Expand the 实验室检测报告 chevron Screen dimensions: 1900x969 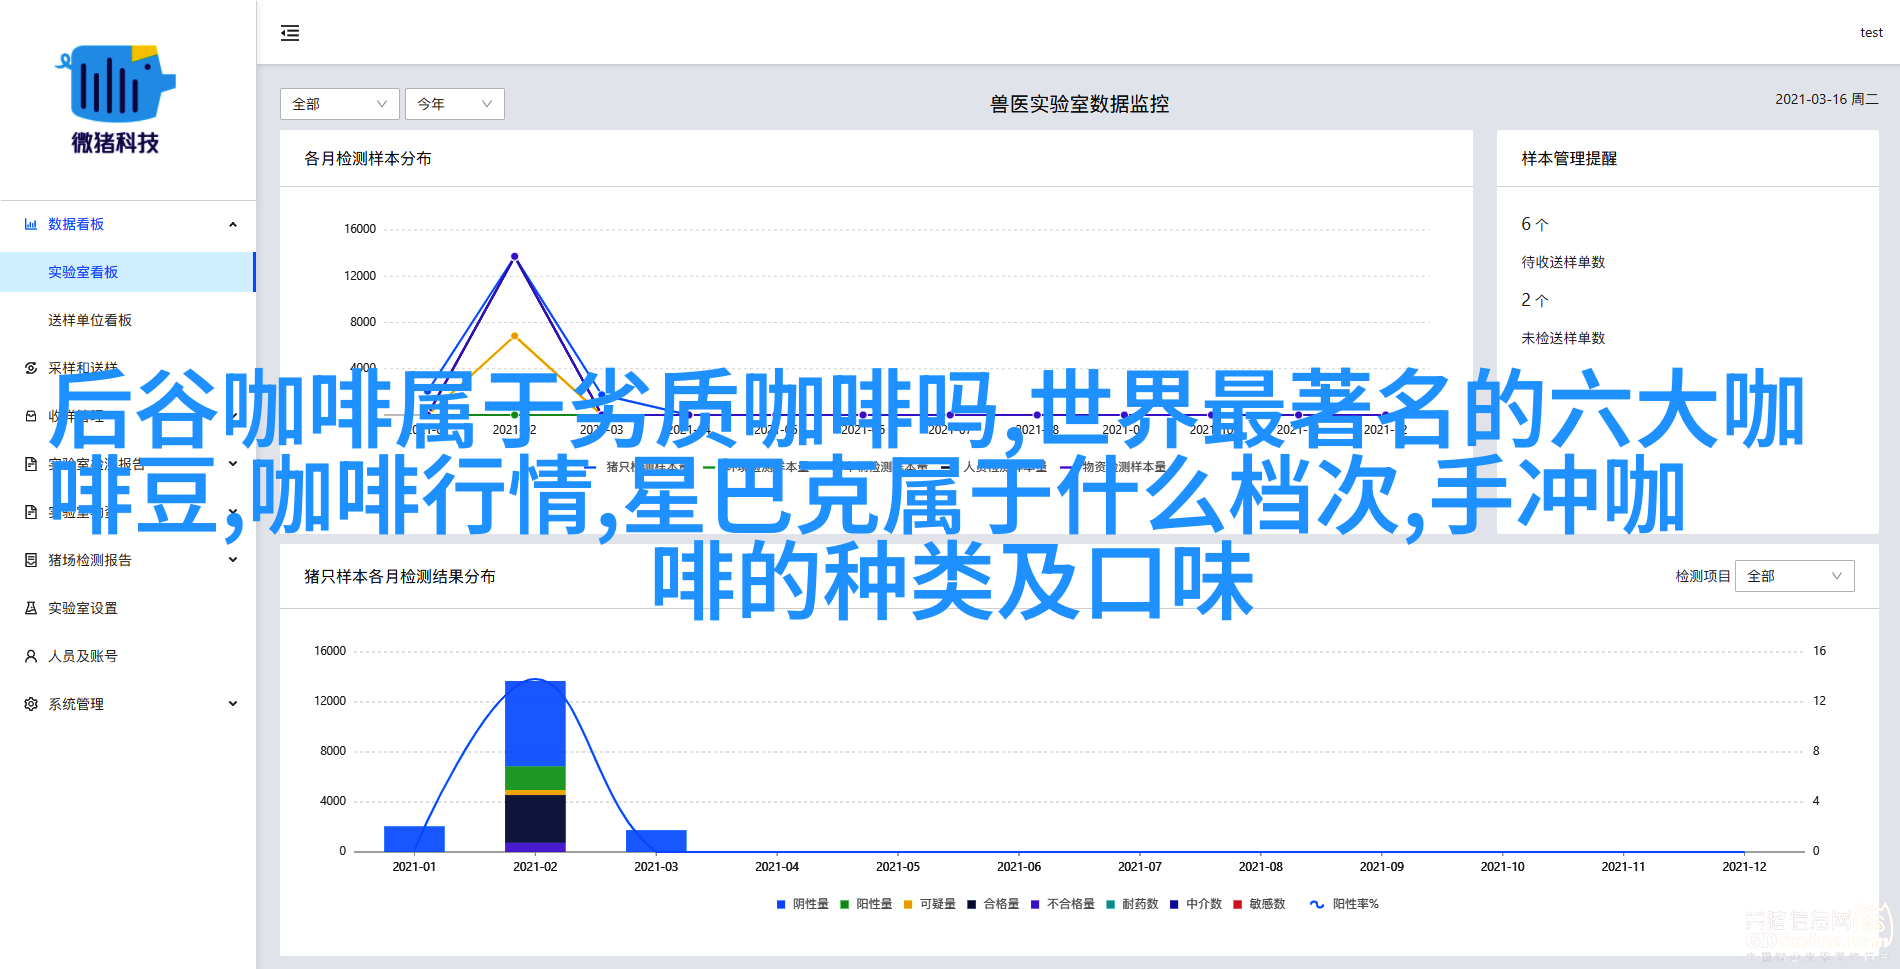(x=233, y=464)
